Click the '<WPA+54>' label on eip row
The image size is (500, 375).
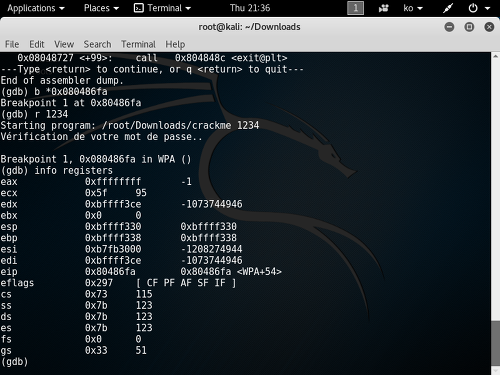pyautogui.click(x=259, y=272)
